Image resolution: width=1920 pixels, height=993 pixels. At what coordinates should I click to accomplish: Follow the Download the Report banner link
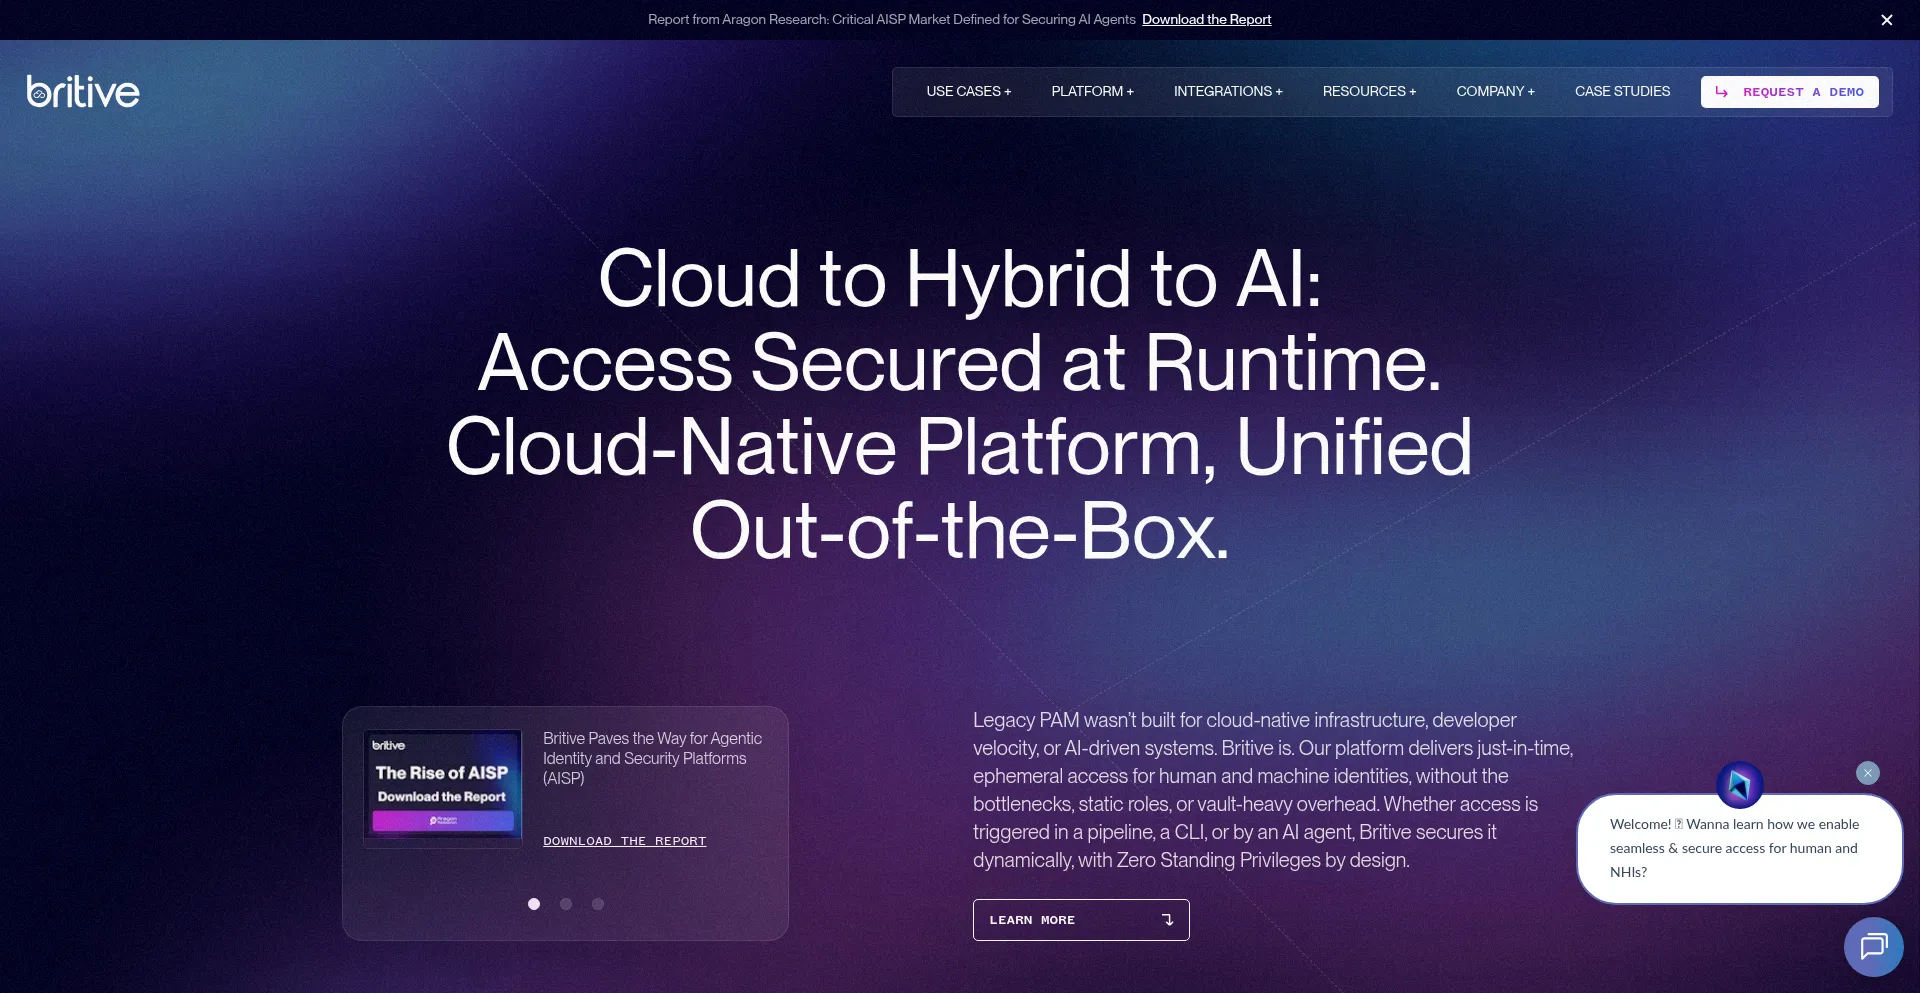coord(1206,19)
